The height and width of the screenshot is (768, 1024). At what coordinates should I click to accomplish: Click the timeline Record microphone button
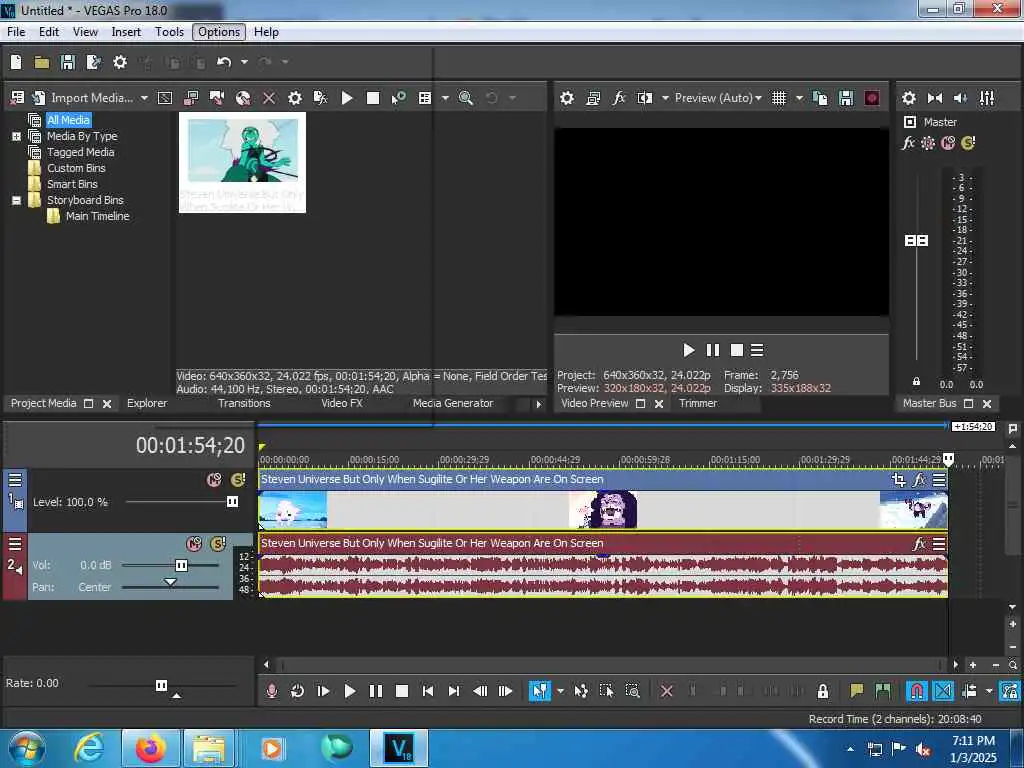coord(272,691)
